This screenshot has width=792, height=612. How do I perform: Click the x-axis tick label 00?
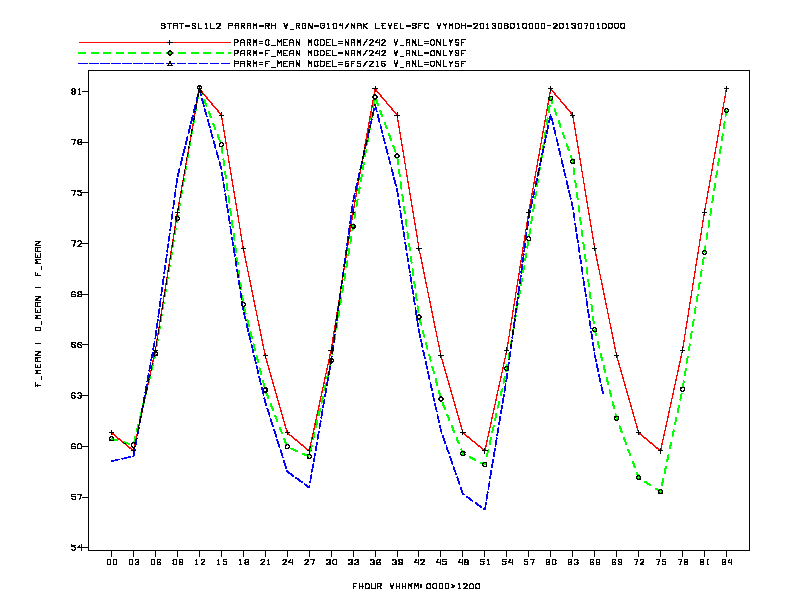pyautogui.click(x=112, y=562)
